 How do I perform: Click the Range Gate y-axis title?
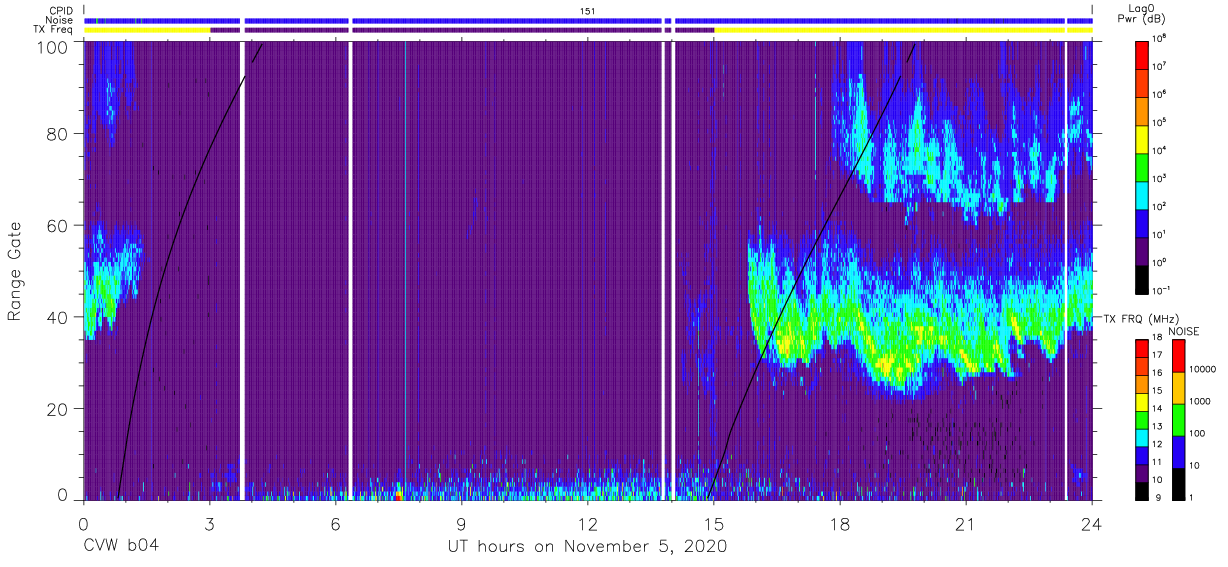[15, 272]
